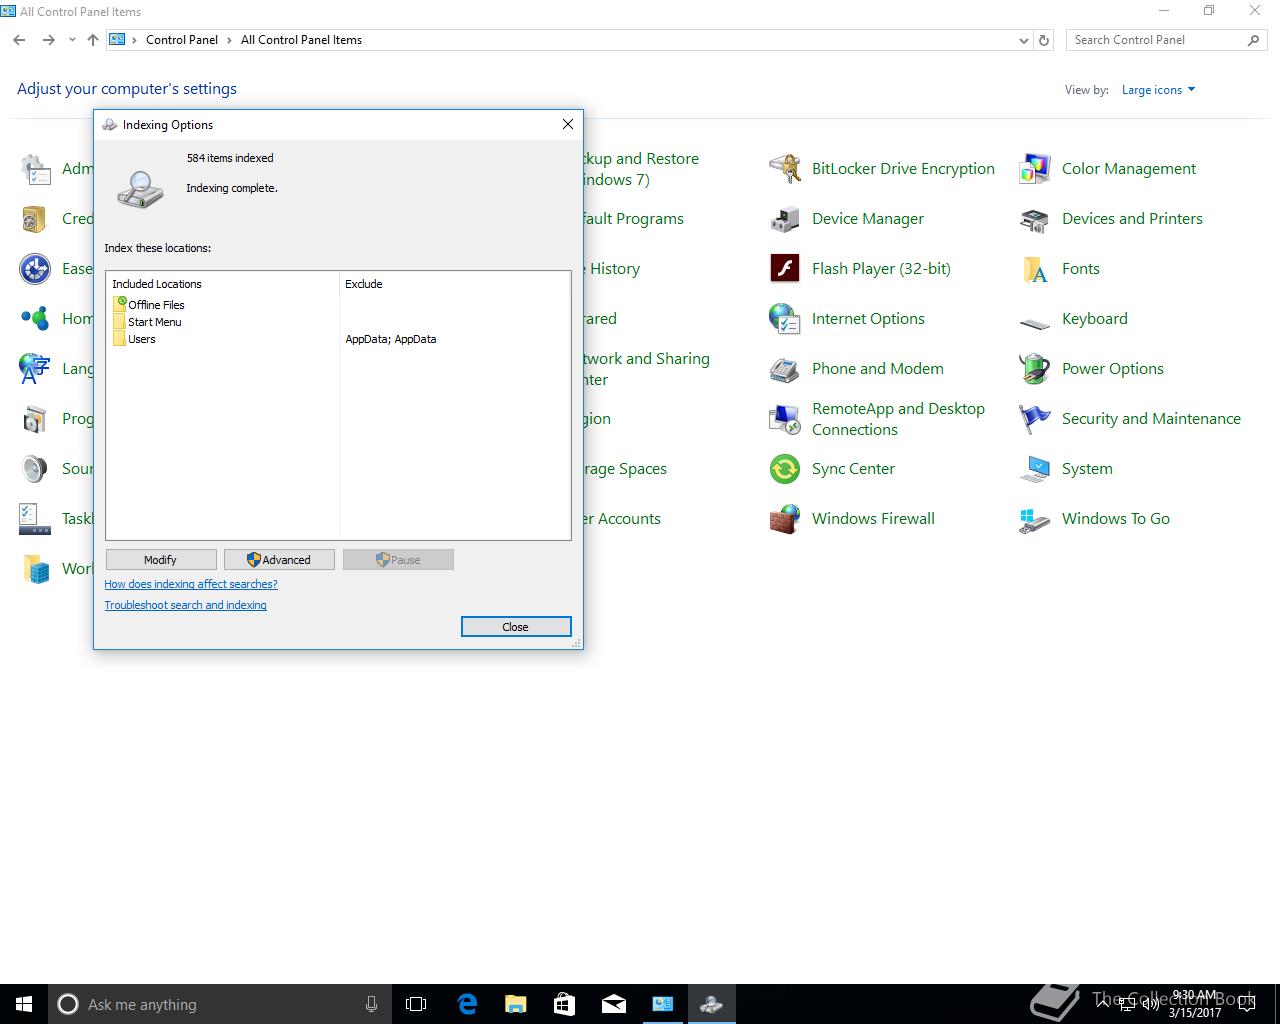Viewport: 1280px width, 1024px height.
Task: Open the Windows Firewall icon
Action: click(x=785, y=519)
